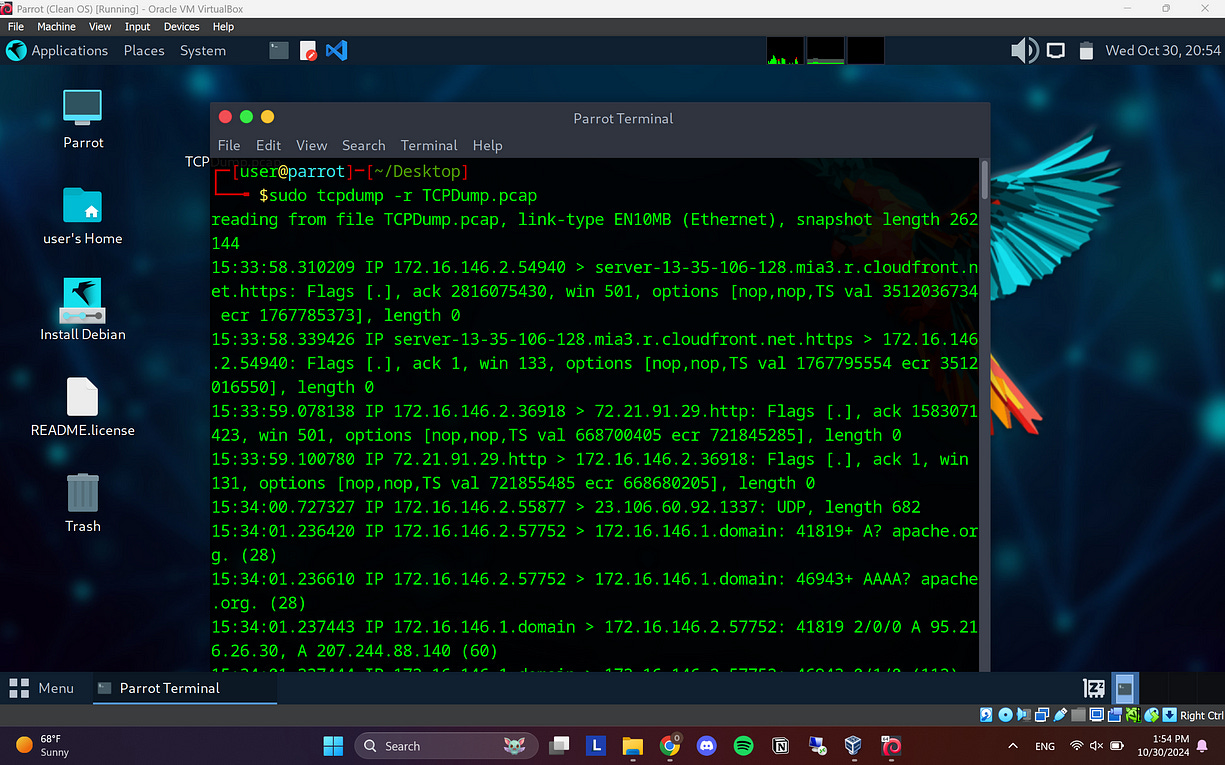Expand hidden icons in the Windows system tray

point(1013,746)
